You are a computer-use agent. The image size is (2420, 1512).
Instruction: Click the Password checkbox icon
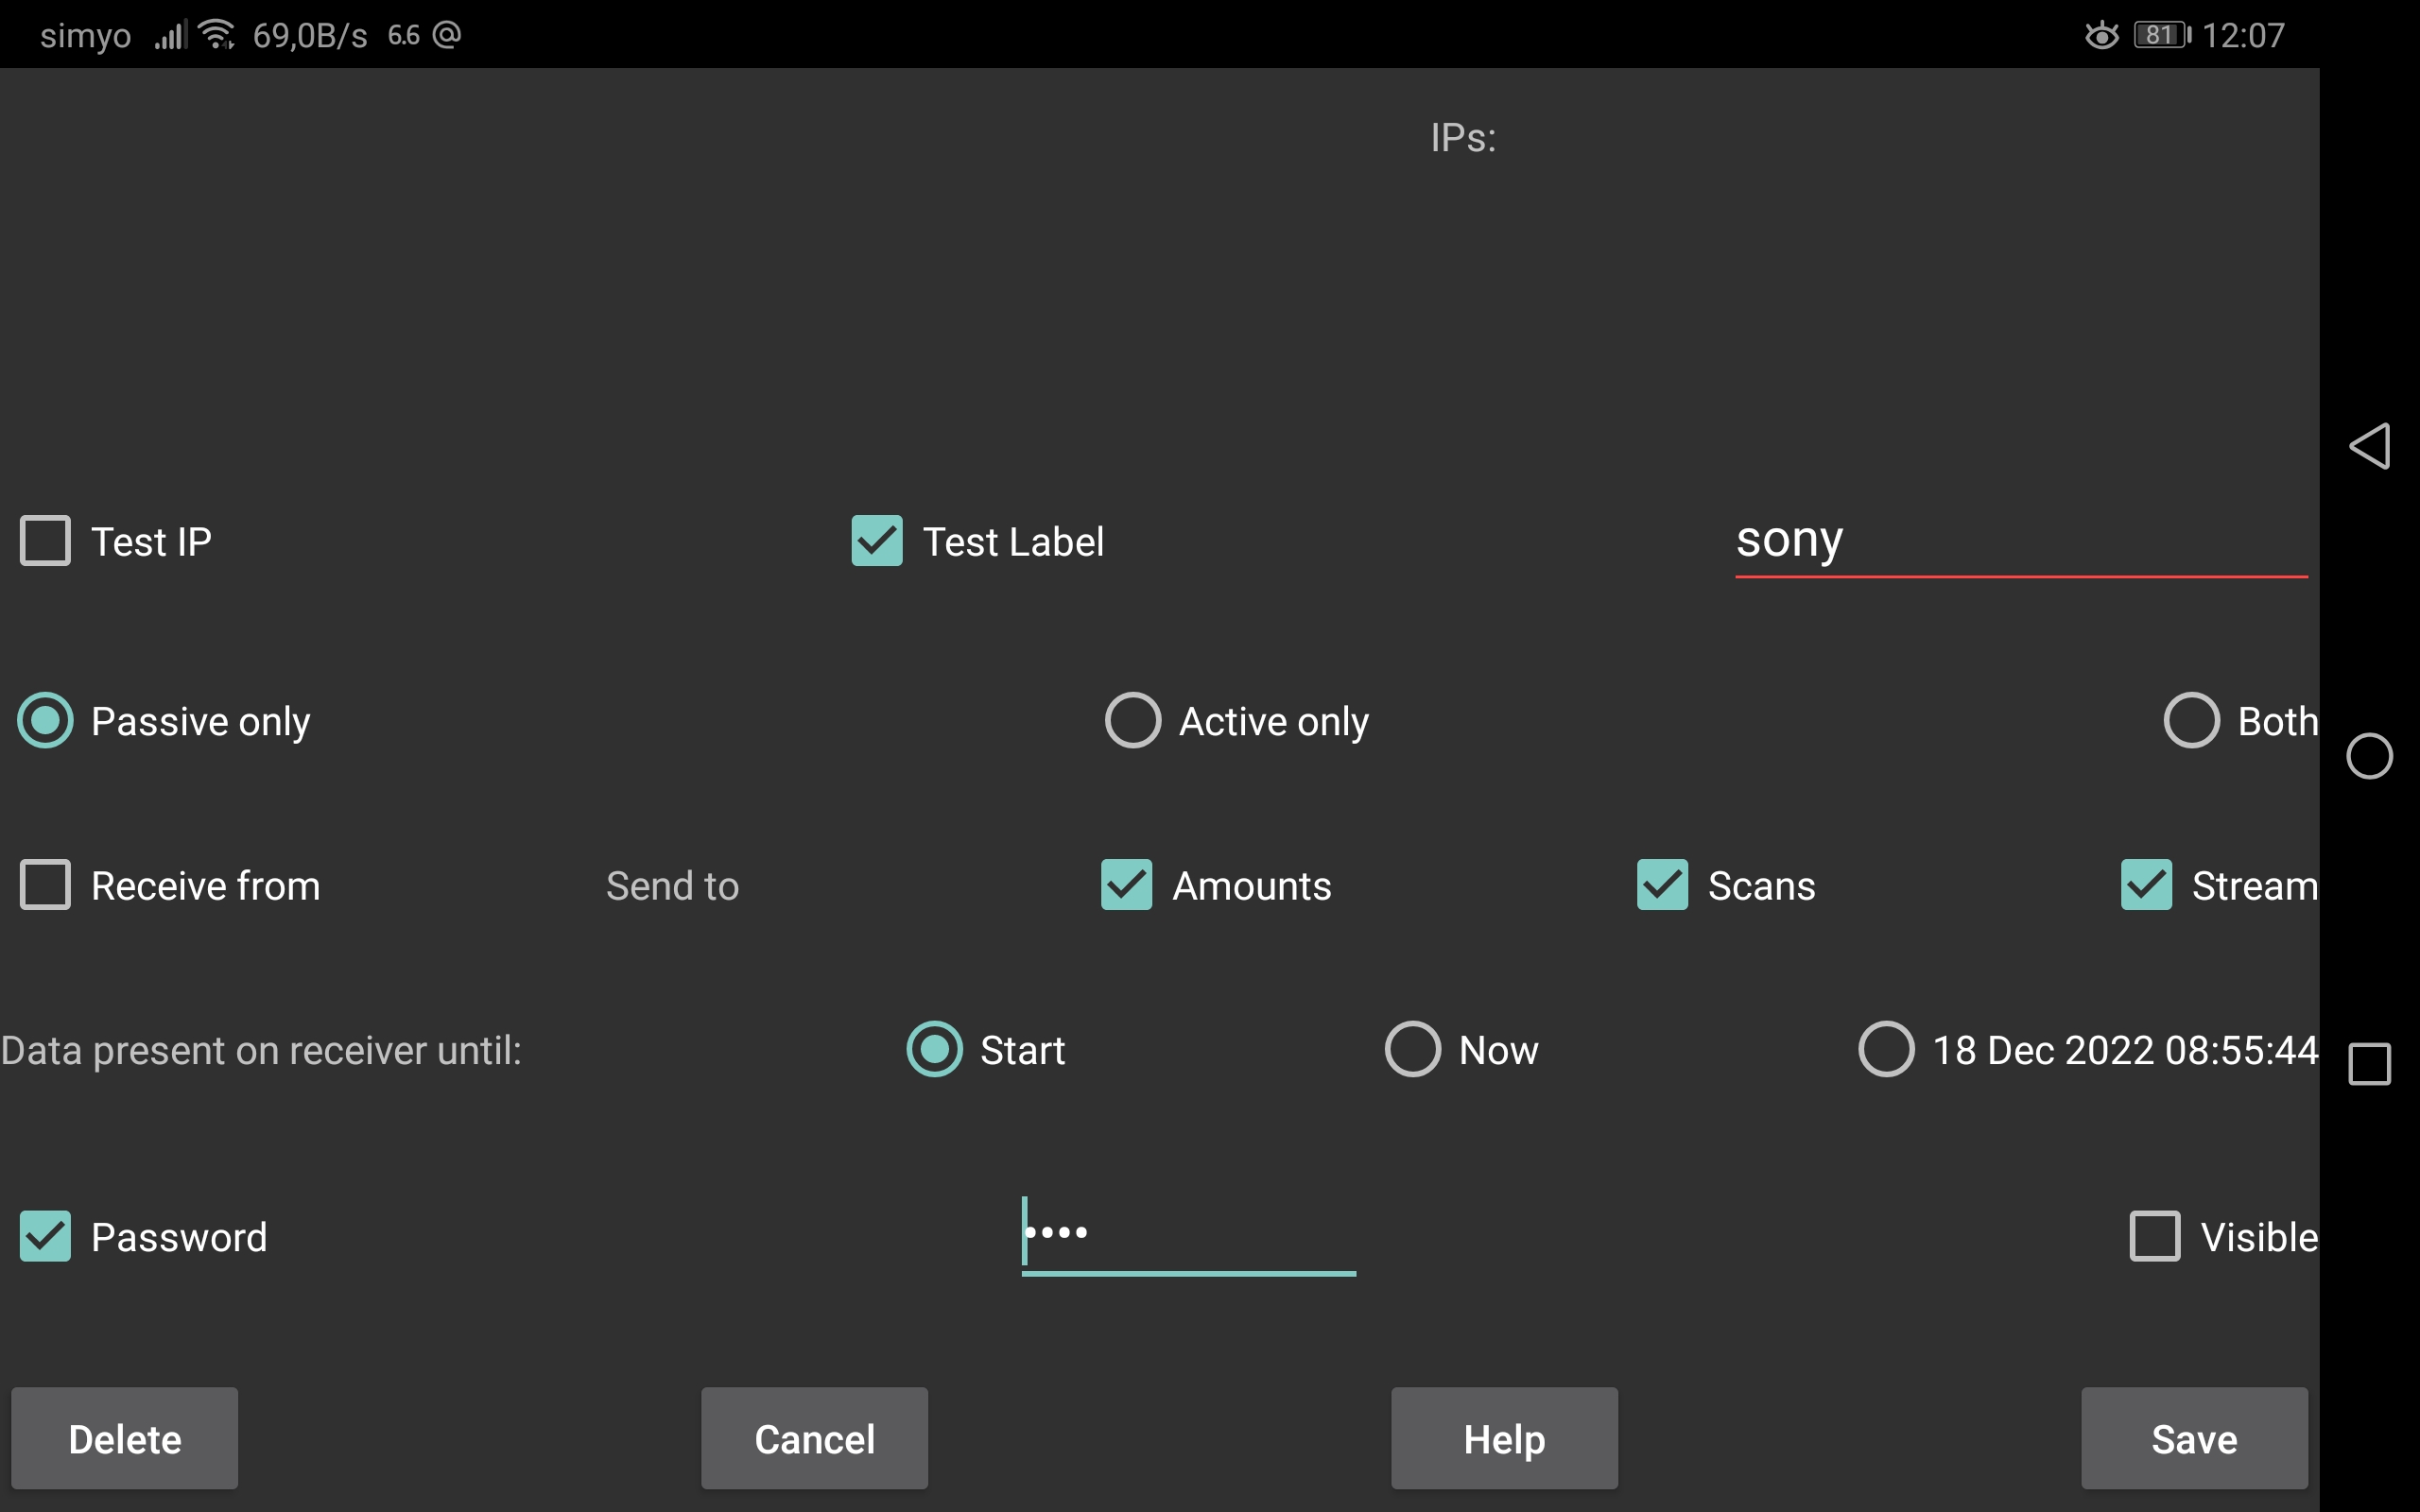(45, 1237)
